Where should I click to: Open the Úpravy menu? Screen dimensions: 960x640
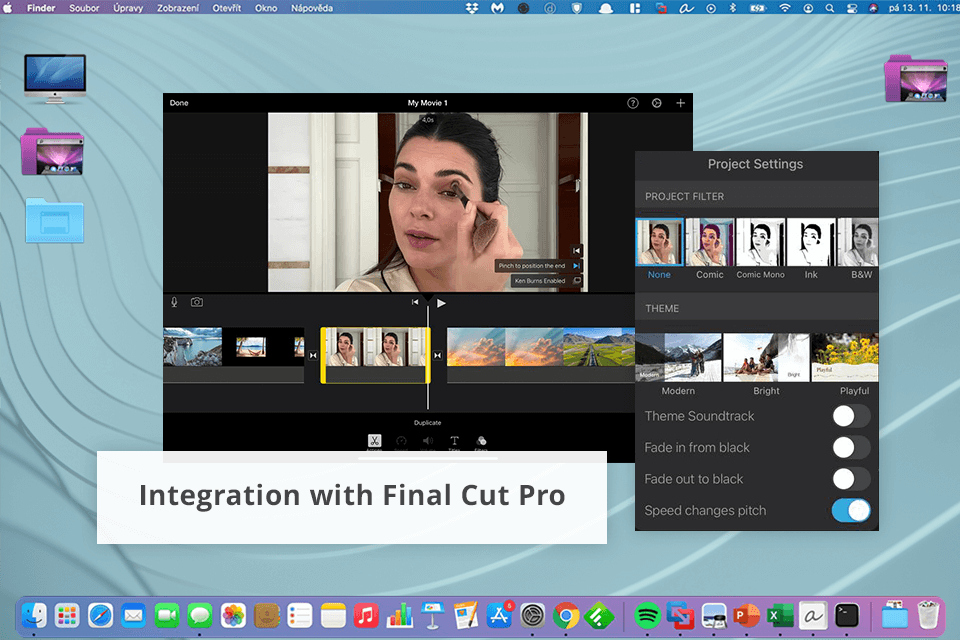tap(128, 8)
